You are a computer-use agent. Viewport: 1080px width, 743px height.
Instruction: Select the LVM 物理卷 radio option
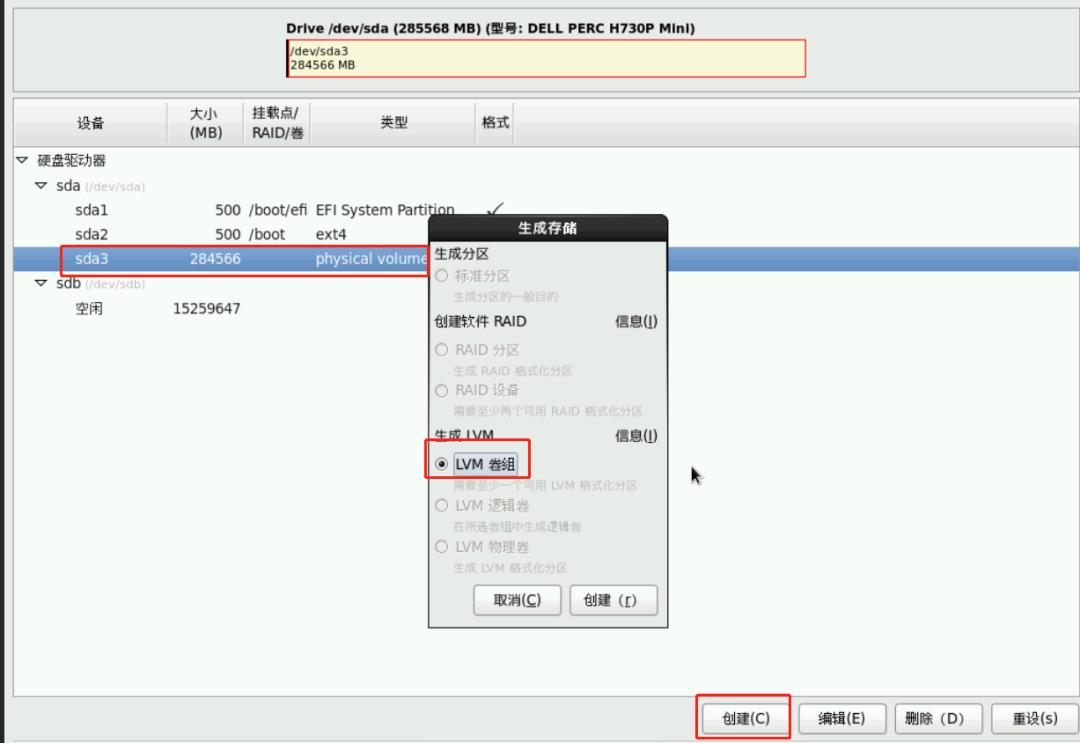click(x=442, y=547)
